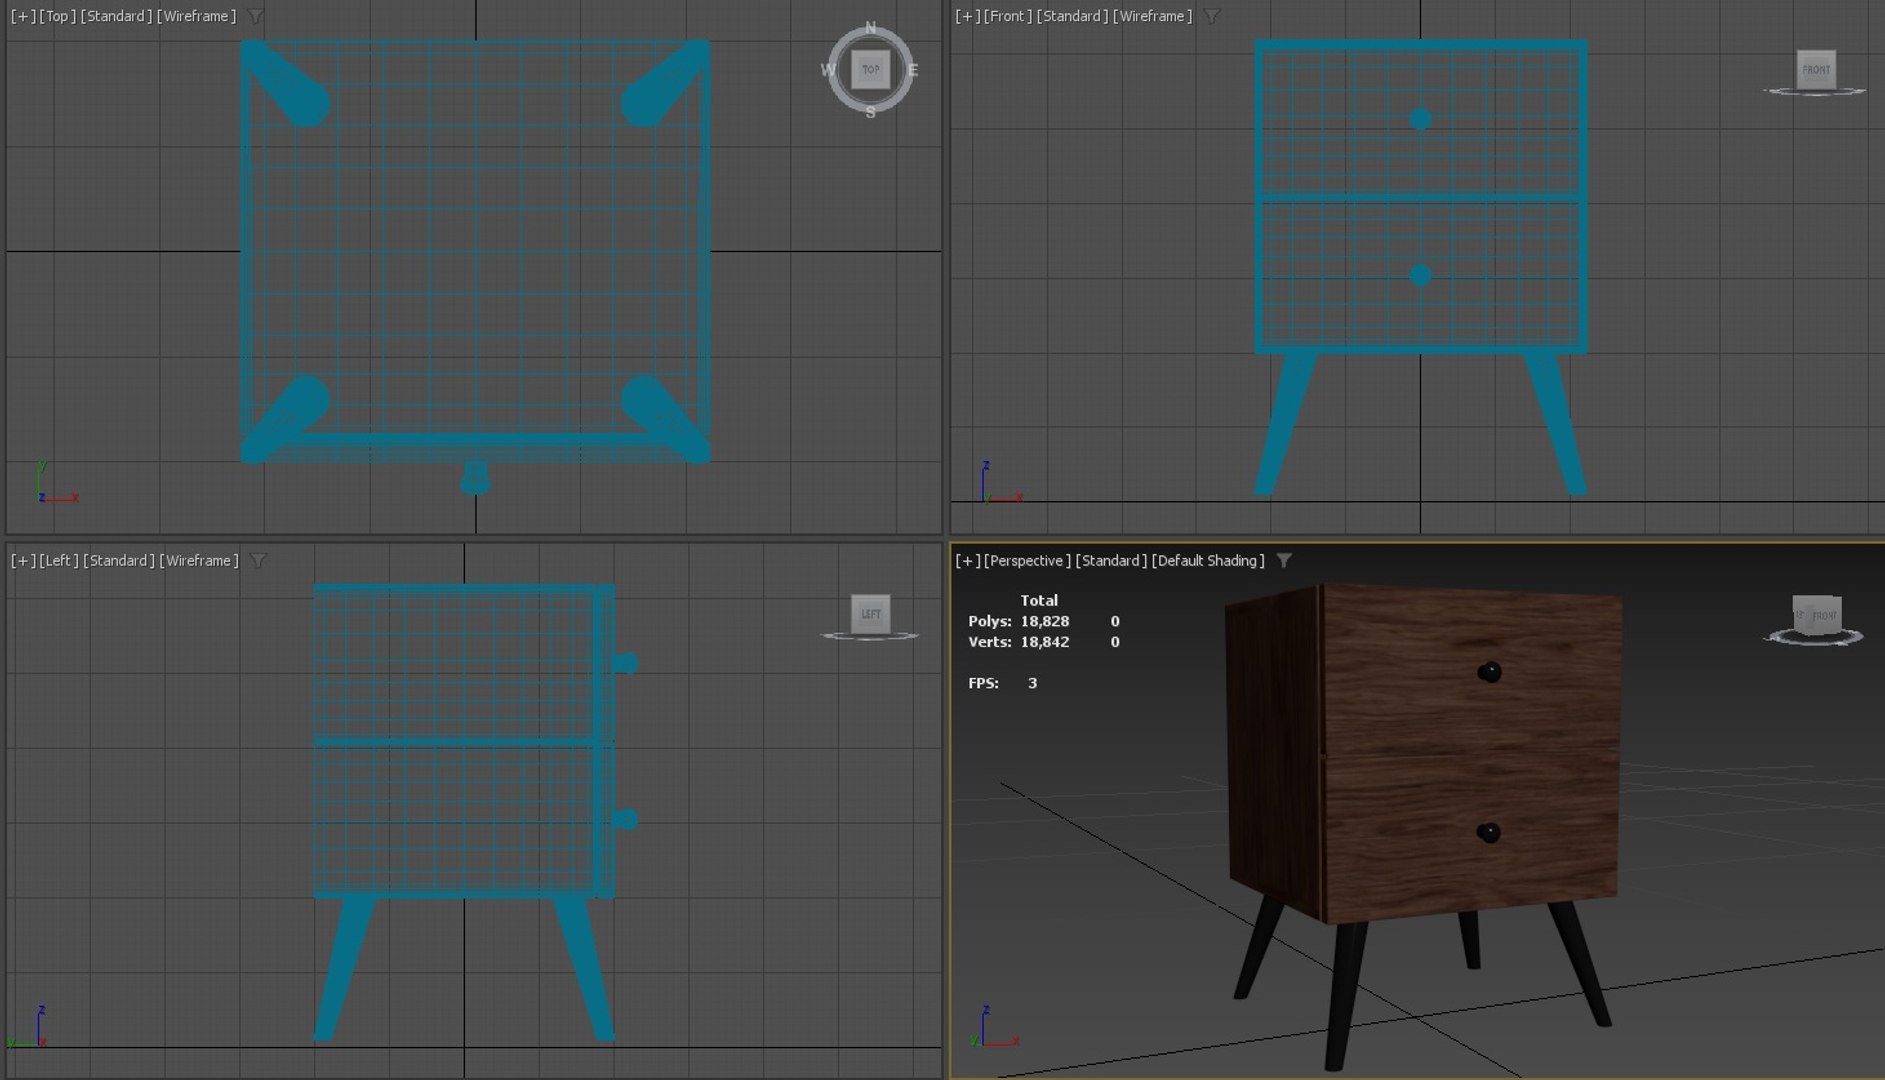The width and height of the screenshot is (1885, 1080).
Task: Select the lower drawer knob in Perspective view
Action: 1488,832
